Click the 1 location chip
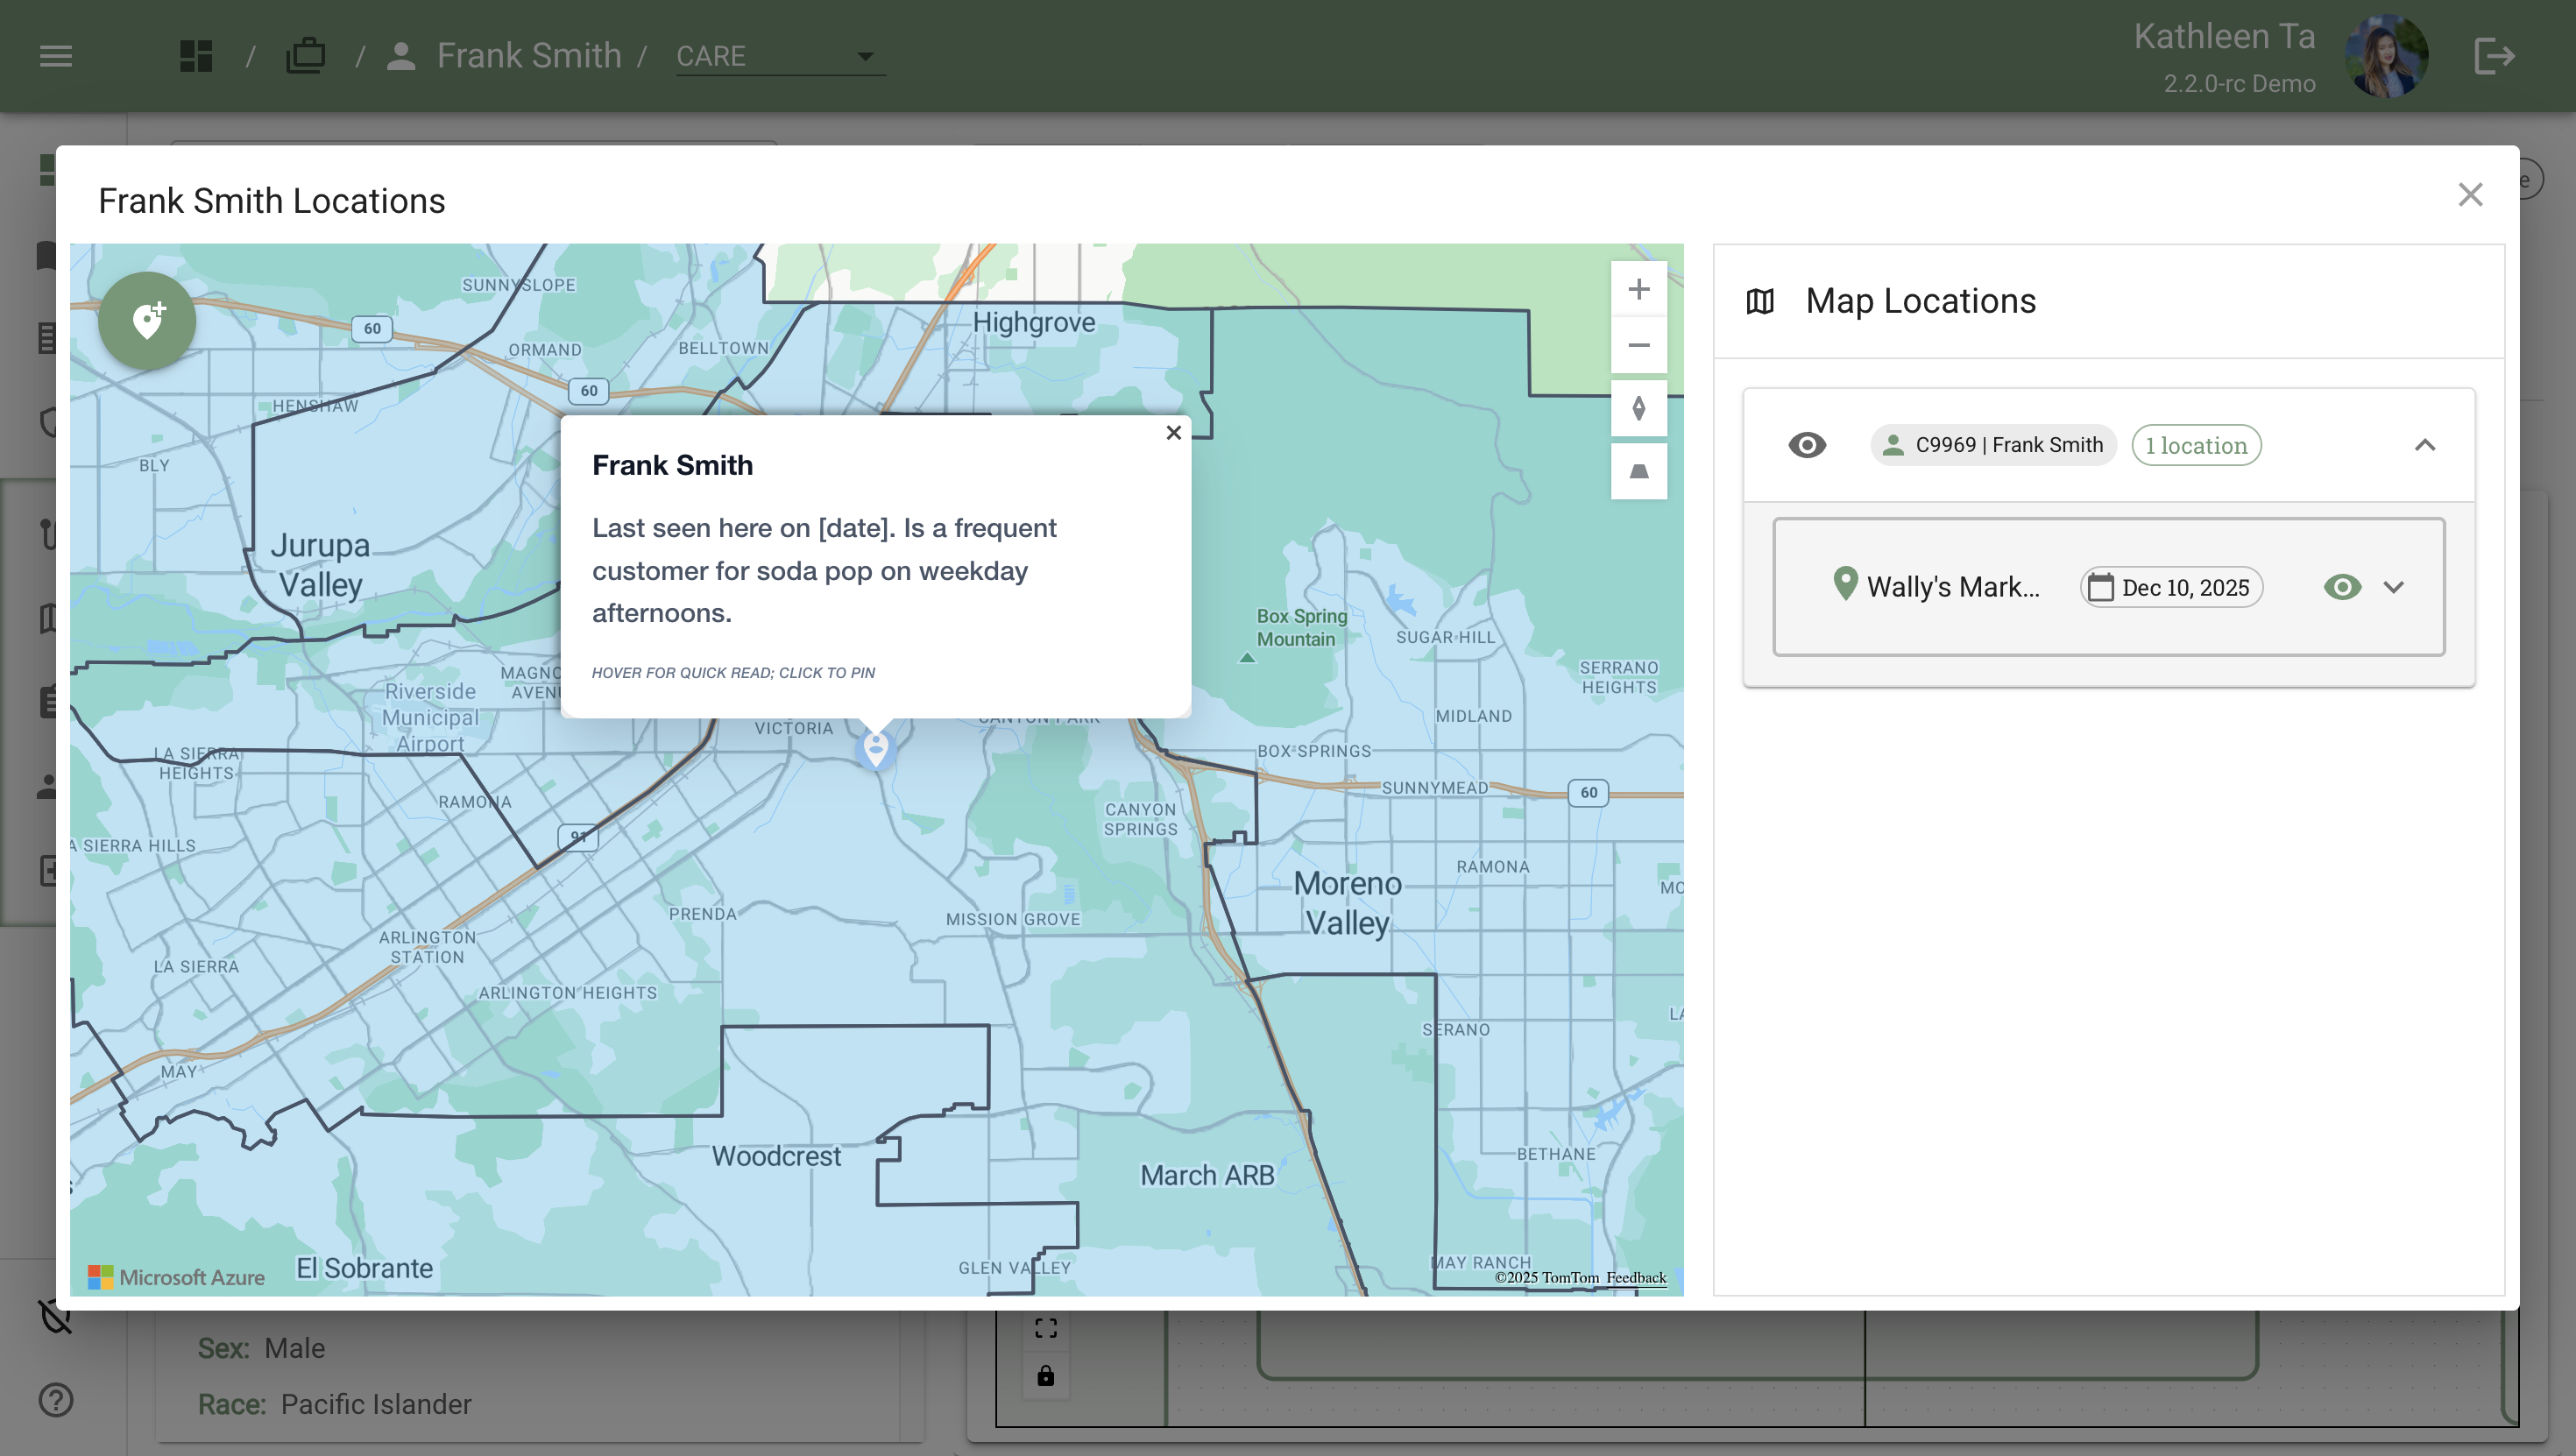Screen dimensions: 2576x1456 point(2195,445)
